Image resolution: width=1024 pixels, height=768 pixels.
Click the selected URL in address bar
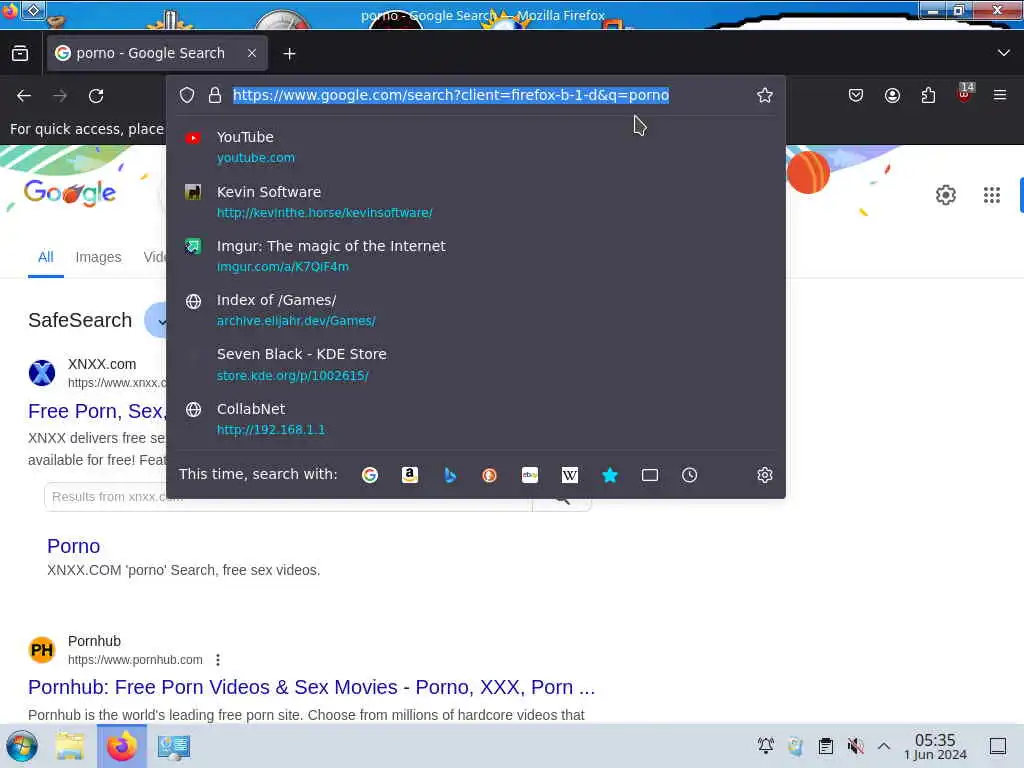tap(451, 95)
